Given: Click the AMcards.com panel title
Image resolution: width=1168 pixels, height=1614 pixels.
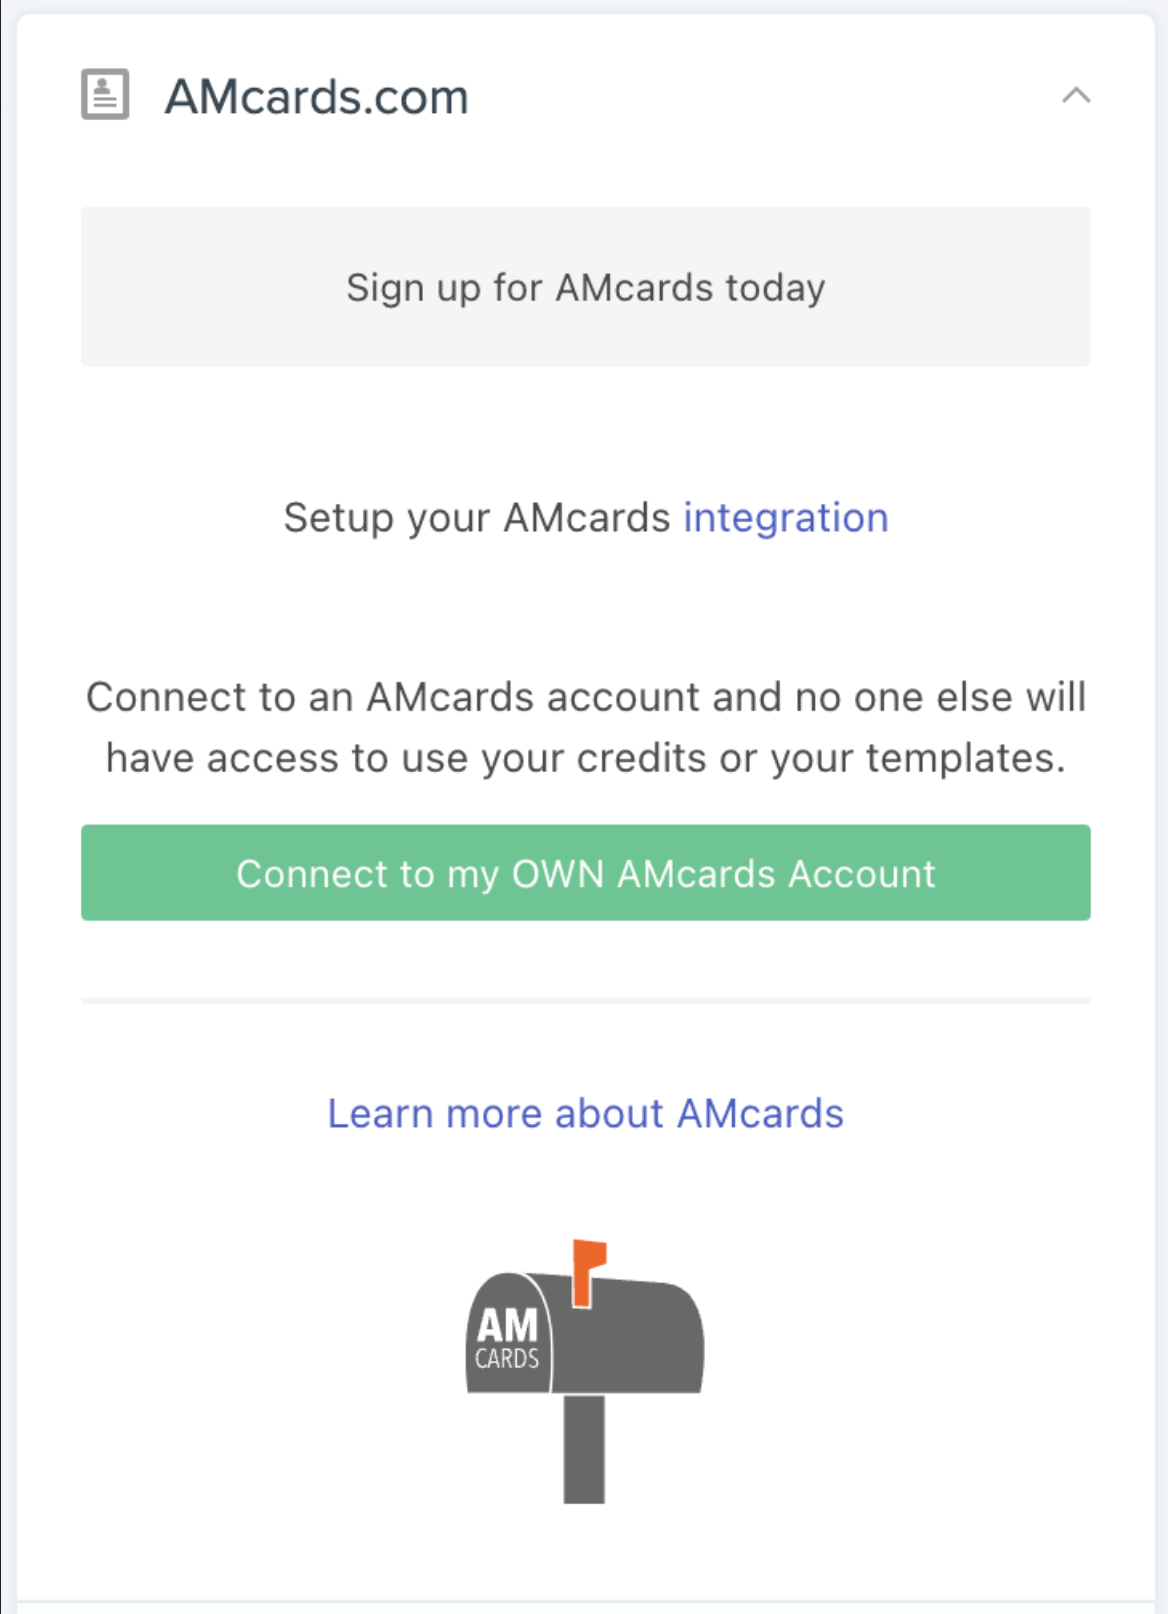Looking at the screenshot, I should (x=316, y=97).
